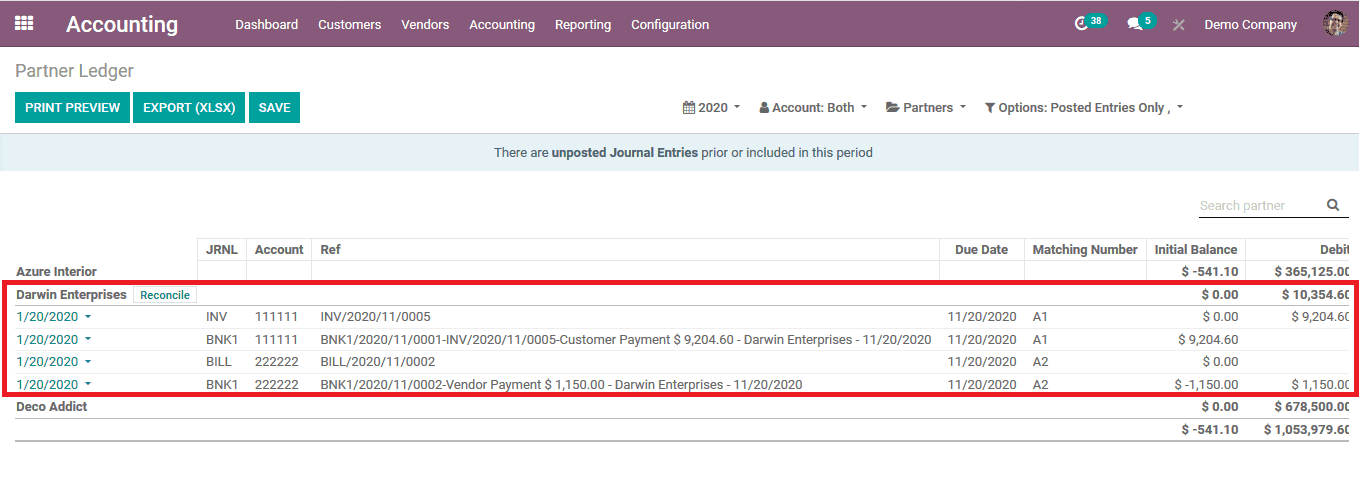The width and height of the screenshot is (1359, 489).
Task: Click the BILL/2020/11/0002 reference
Action: pyautogui.click(x=378, y=362)
